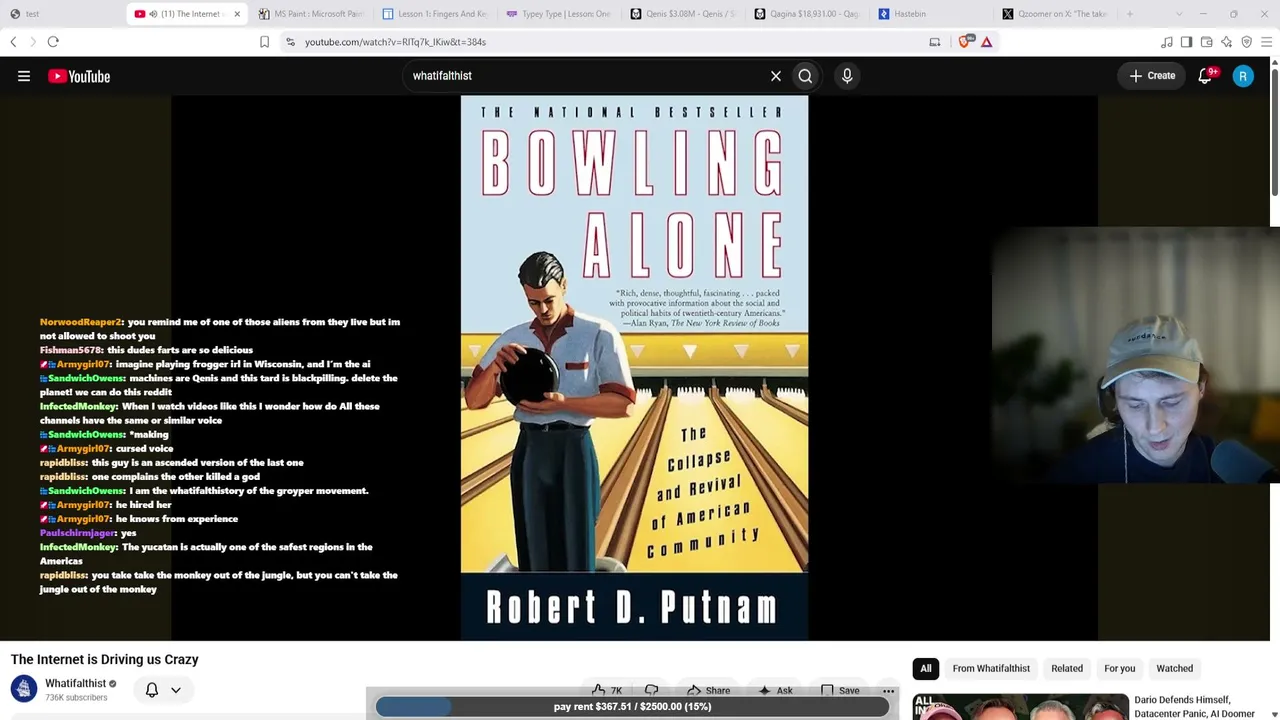Open the Whatifalthist channel name link

click(75, 683)
